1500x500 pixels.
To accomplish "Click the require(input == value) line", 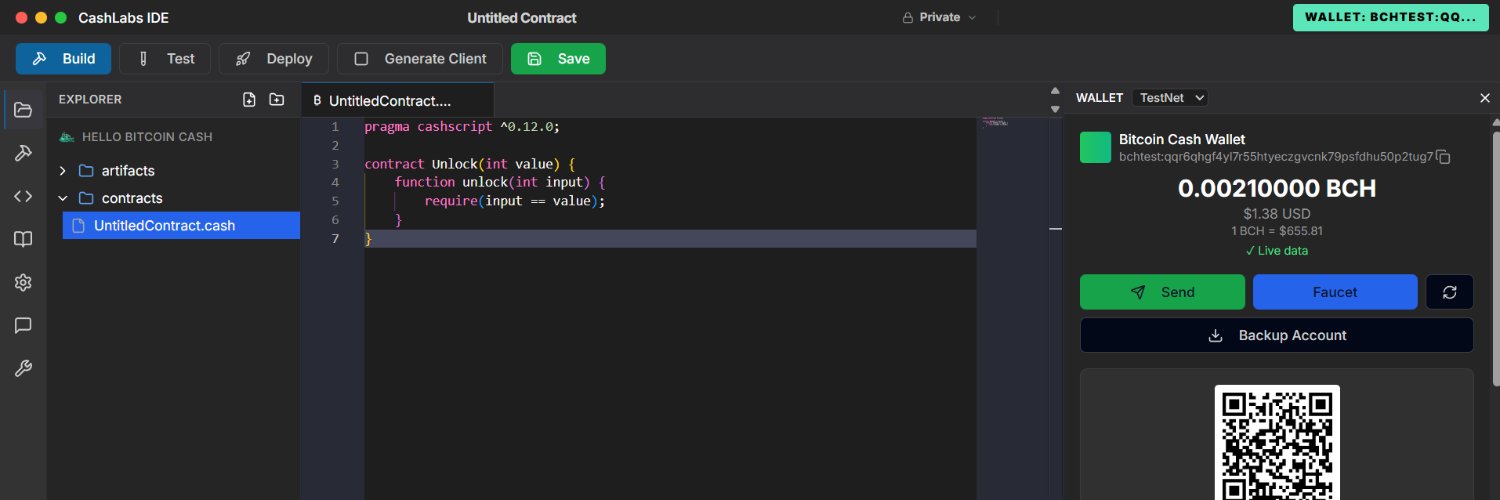I will point(515,201).
